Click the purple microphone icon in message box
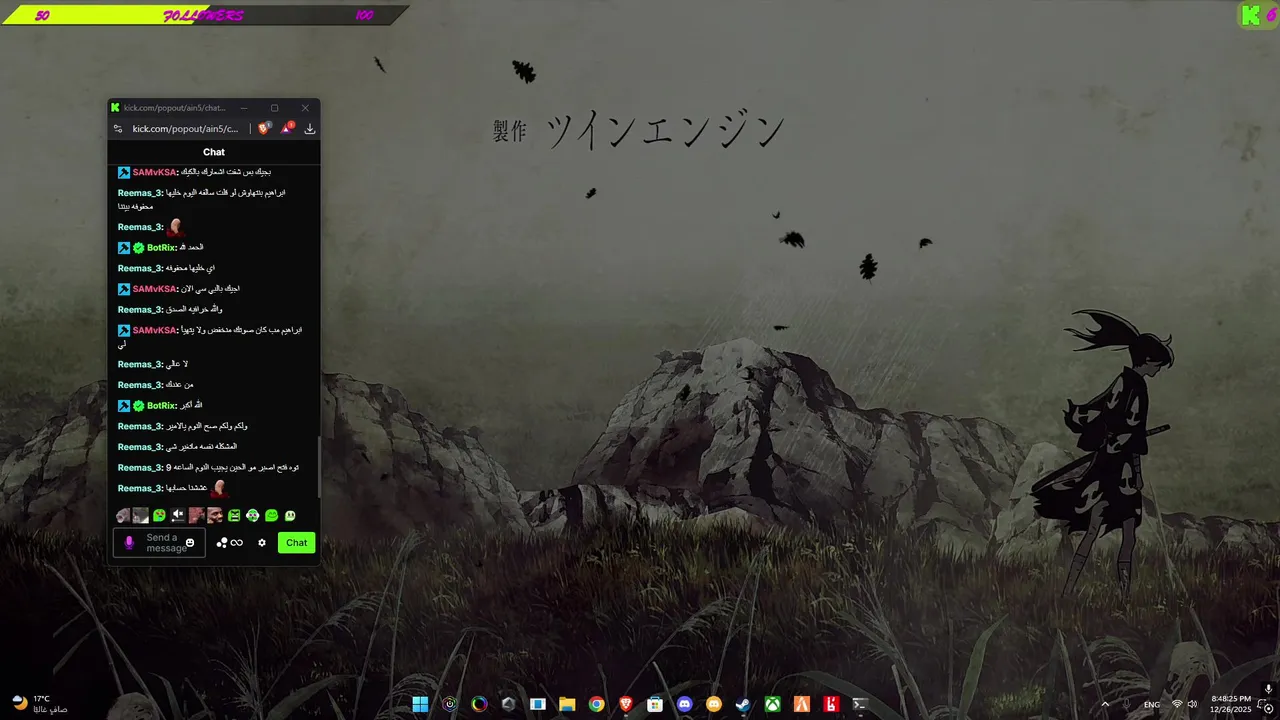Image resolution: width=1280 pixels, height=720 pixels. 128,542
